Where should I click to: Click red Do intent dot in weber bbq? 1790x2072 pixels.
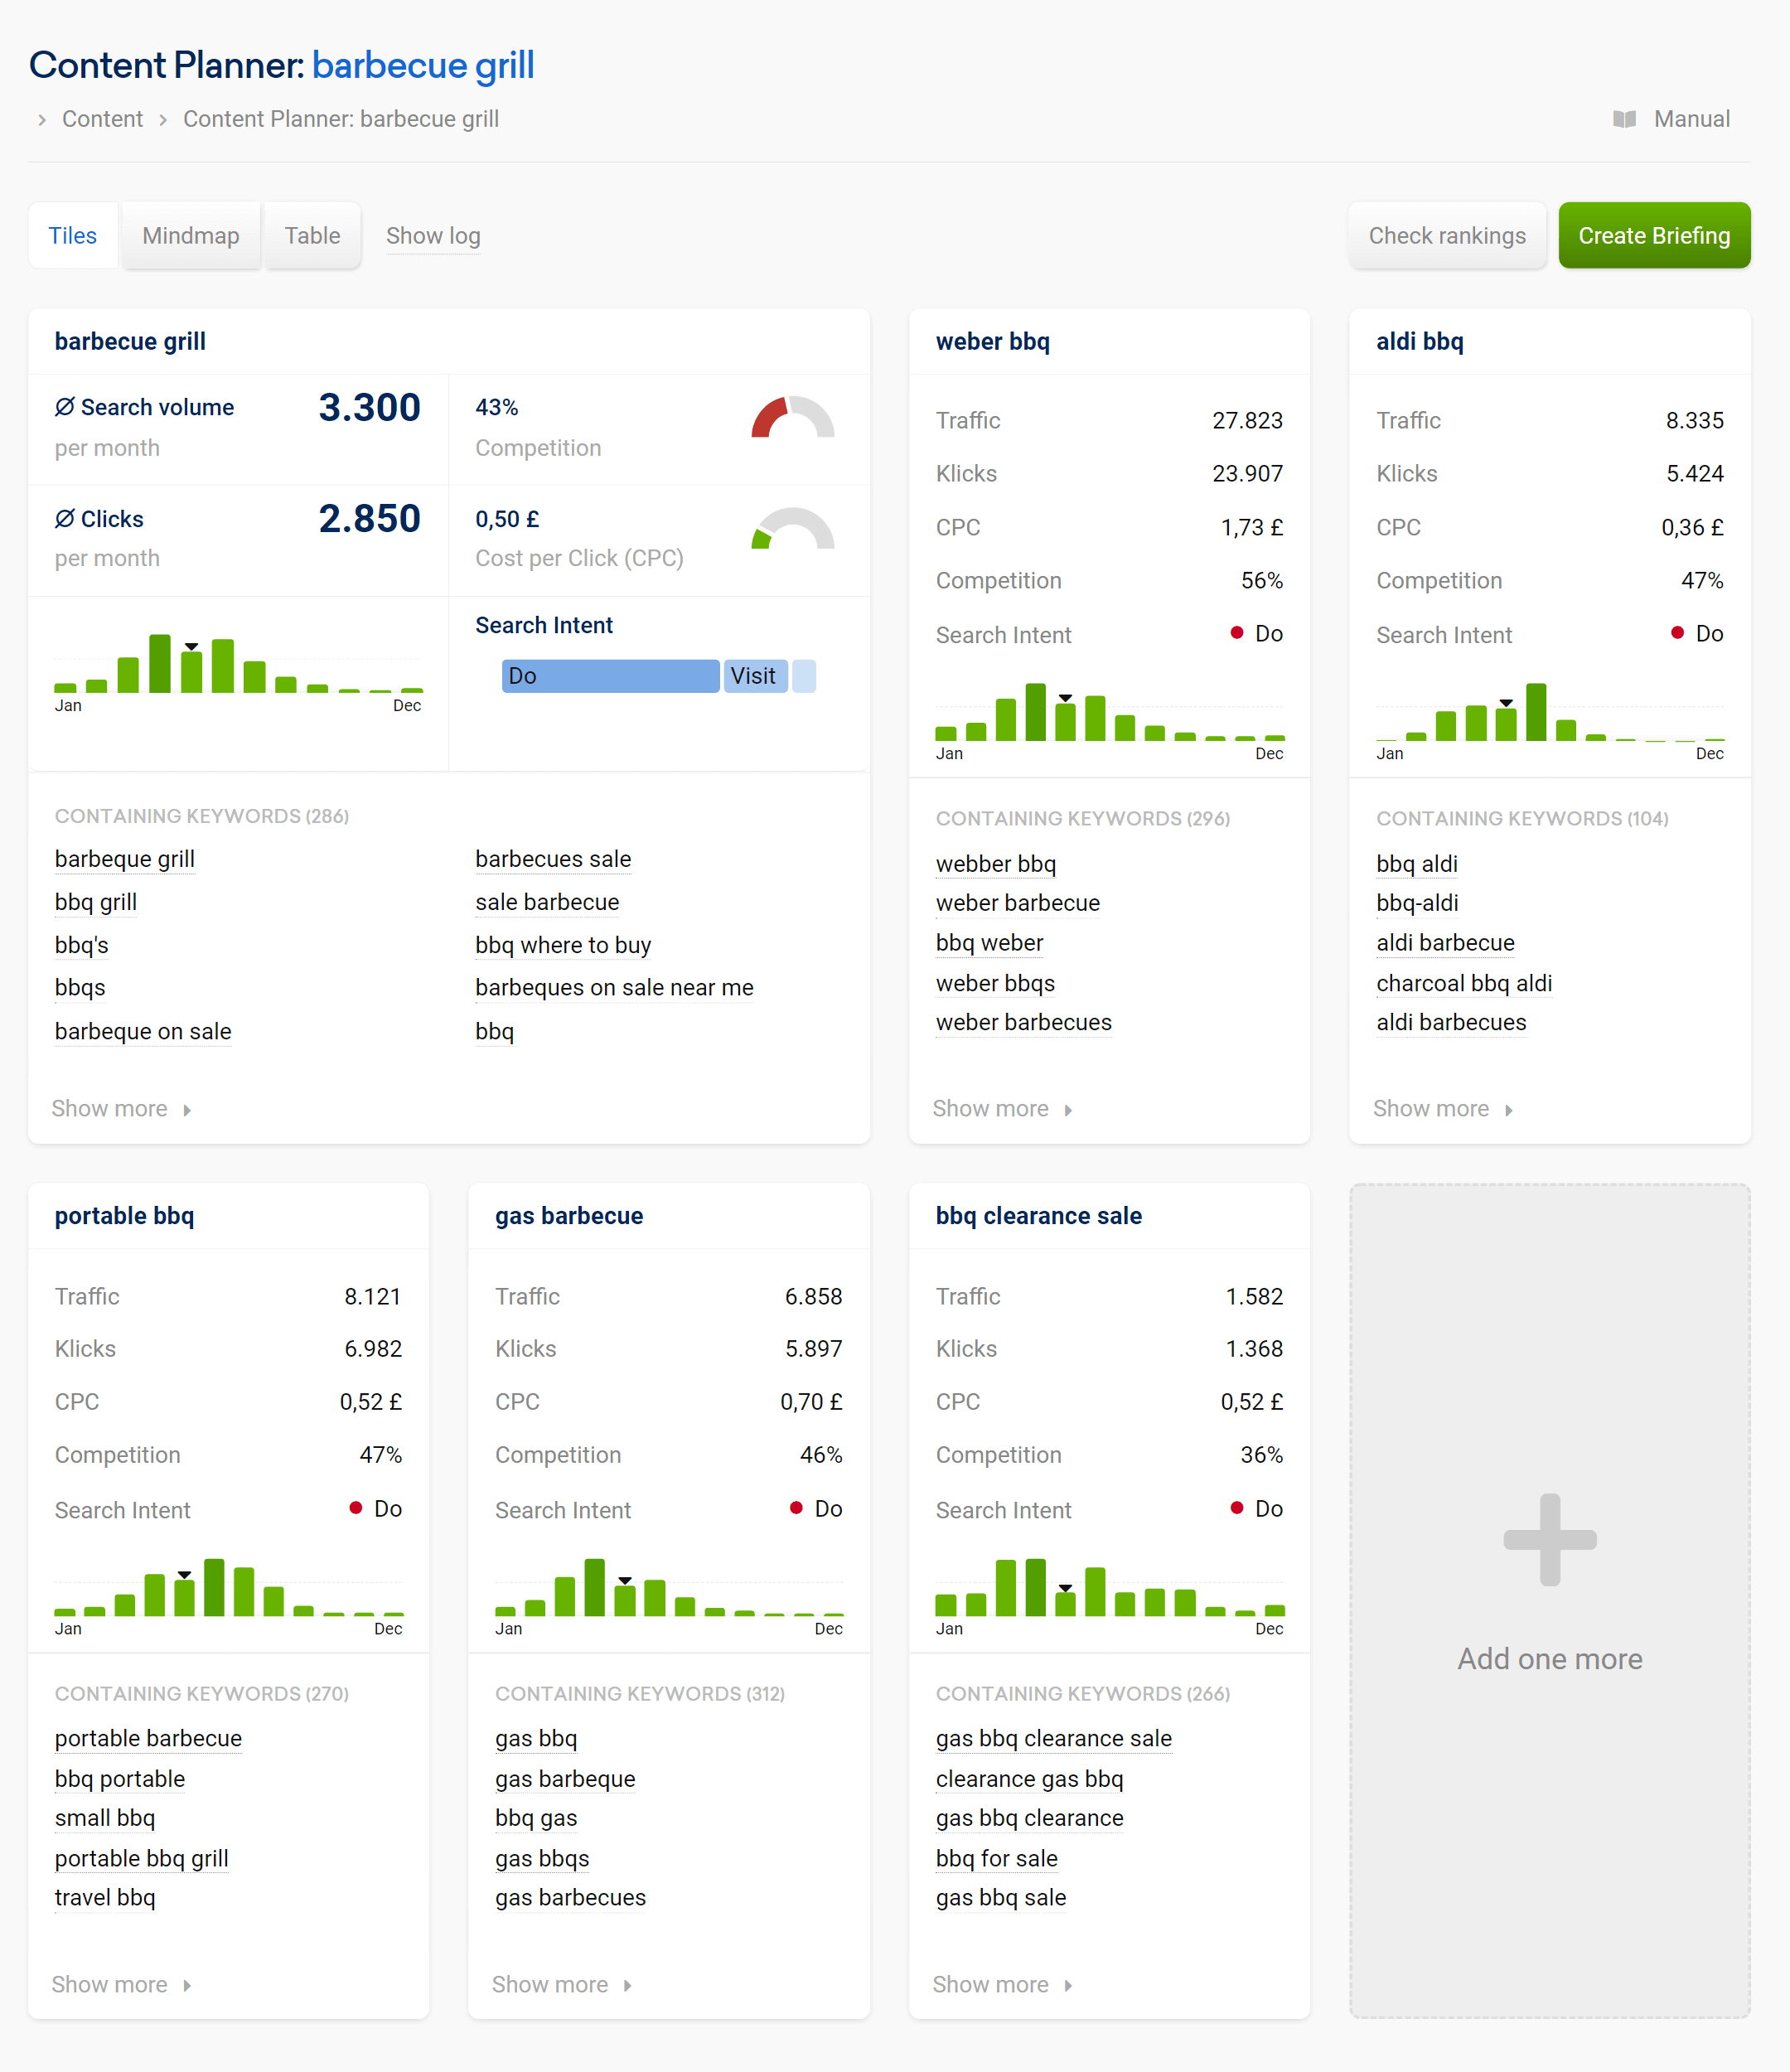[1236, 633]
